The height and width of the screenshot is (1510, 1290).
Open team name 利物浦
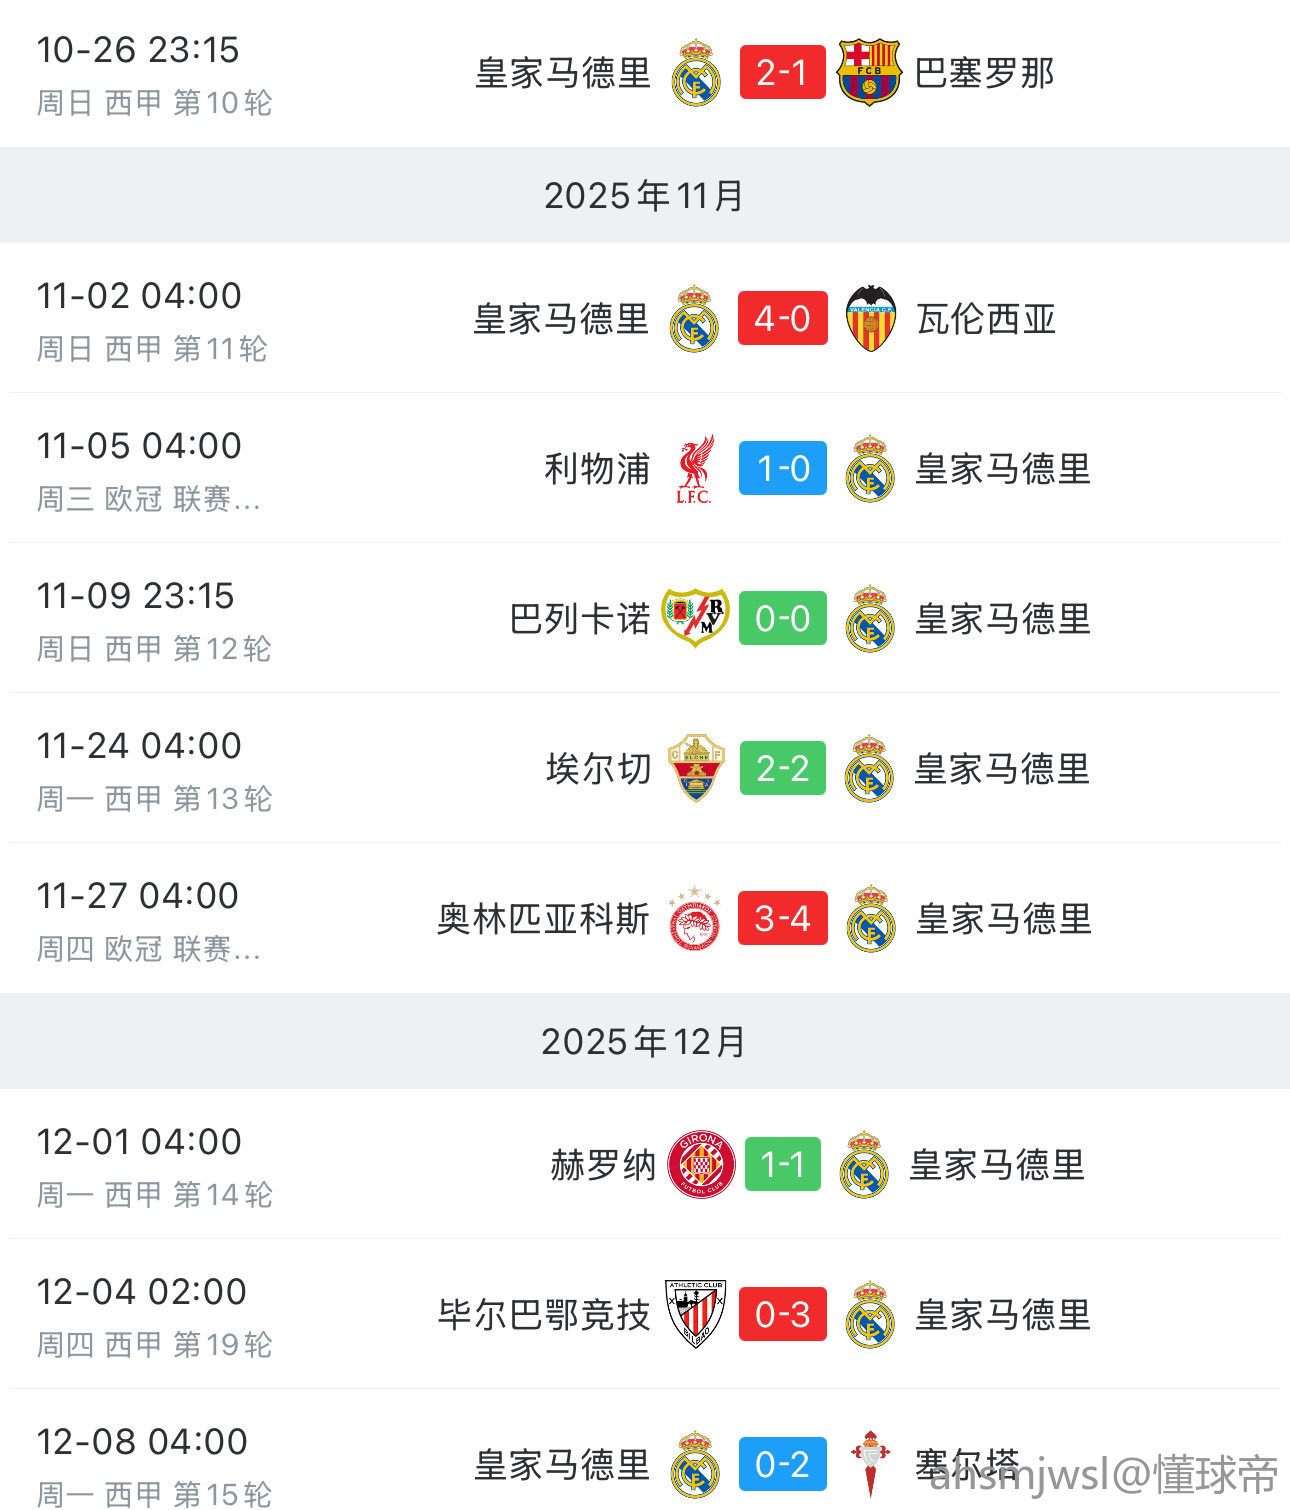pyautogui.click(x=597, y=469)
